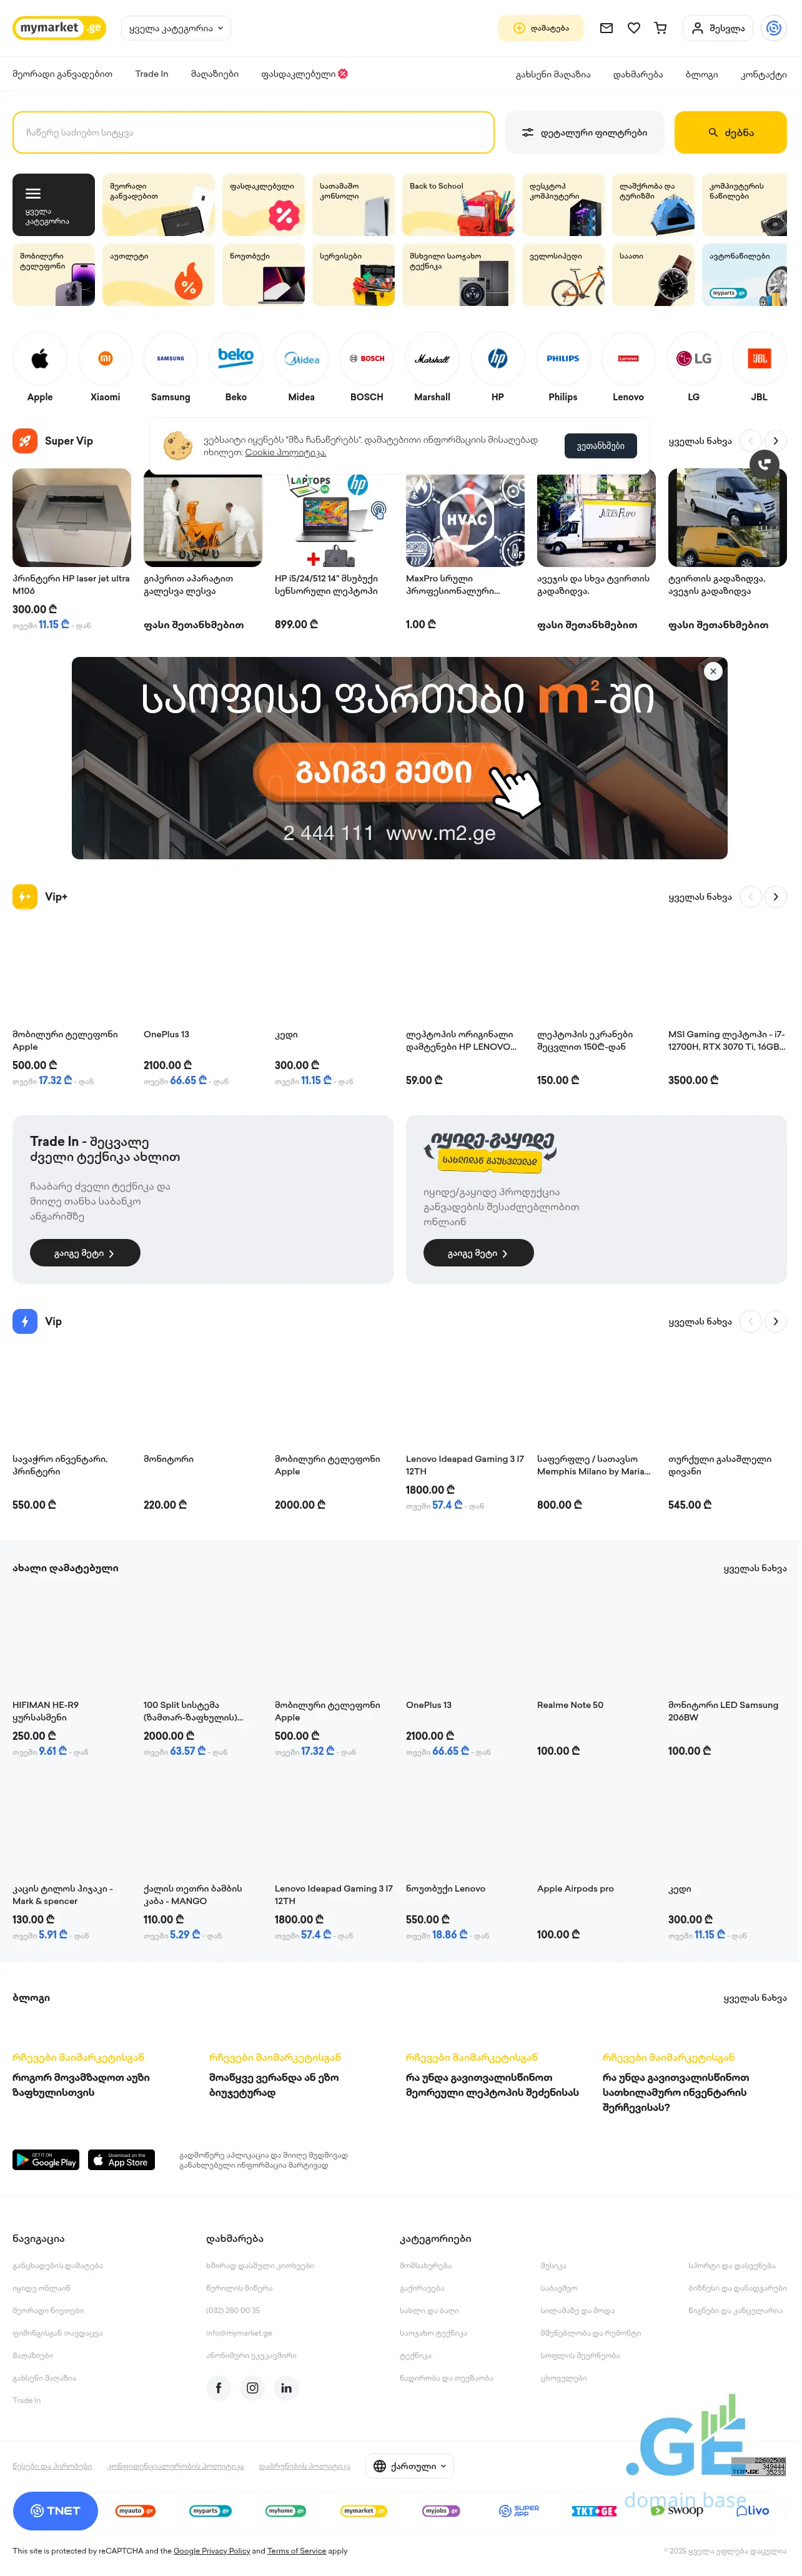The height and width of the screenshot is (2576, 802).
Task: Show next items in the Vip+ carousel
Action: [x=775, y=897]
